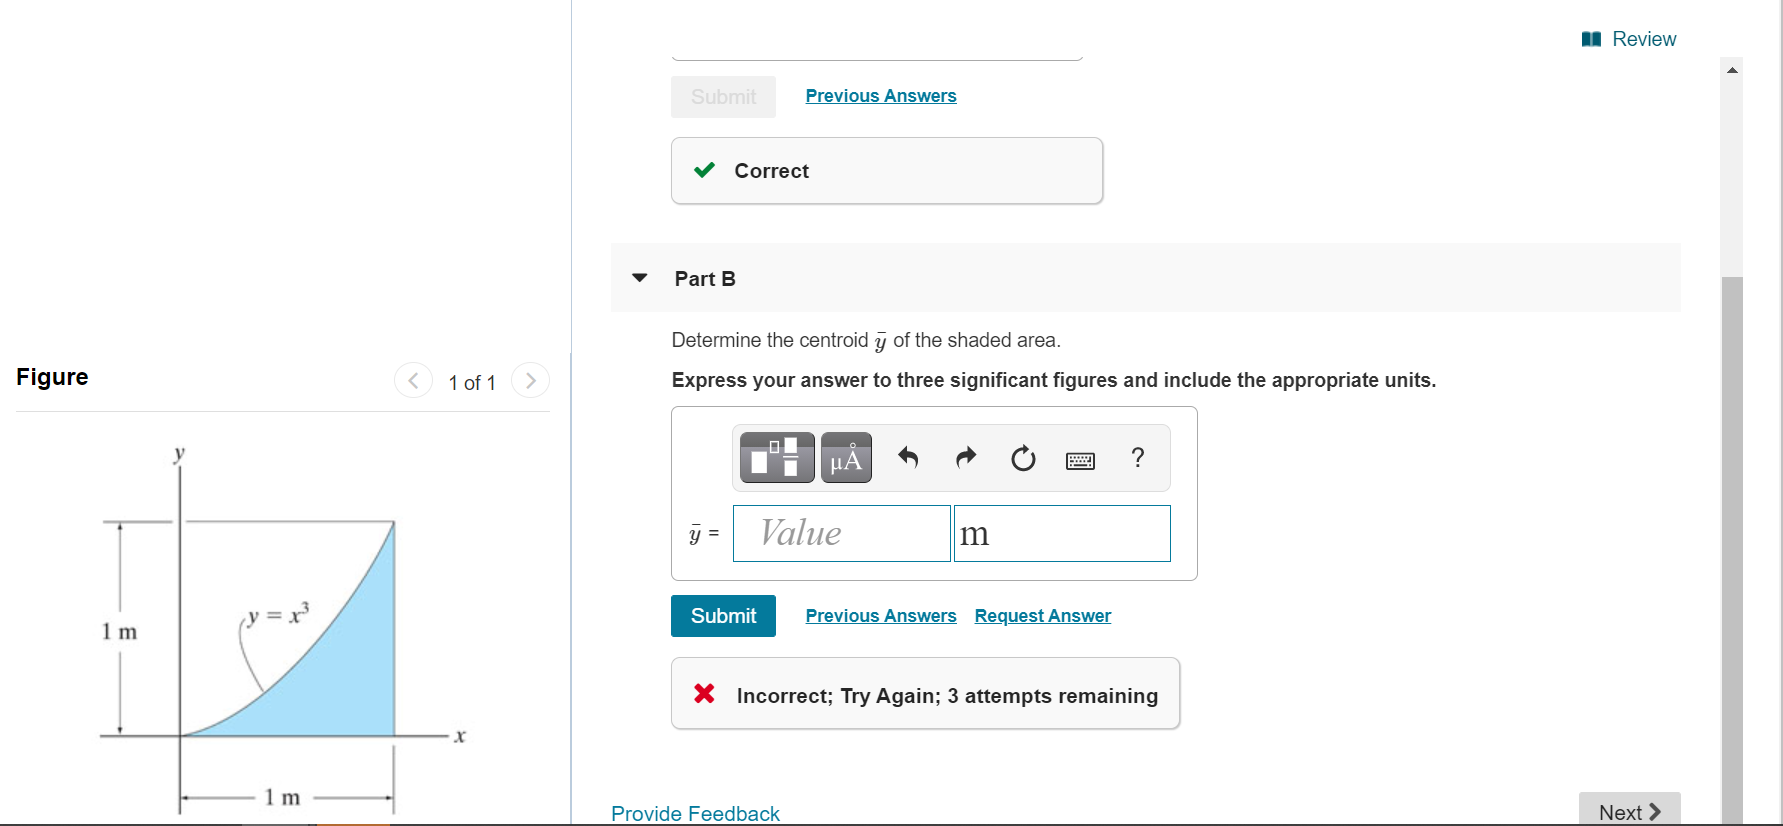Reset the answer using the circular reset icon
Screen dimensions: 1783x826
click(1022, 458)
